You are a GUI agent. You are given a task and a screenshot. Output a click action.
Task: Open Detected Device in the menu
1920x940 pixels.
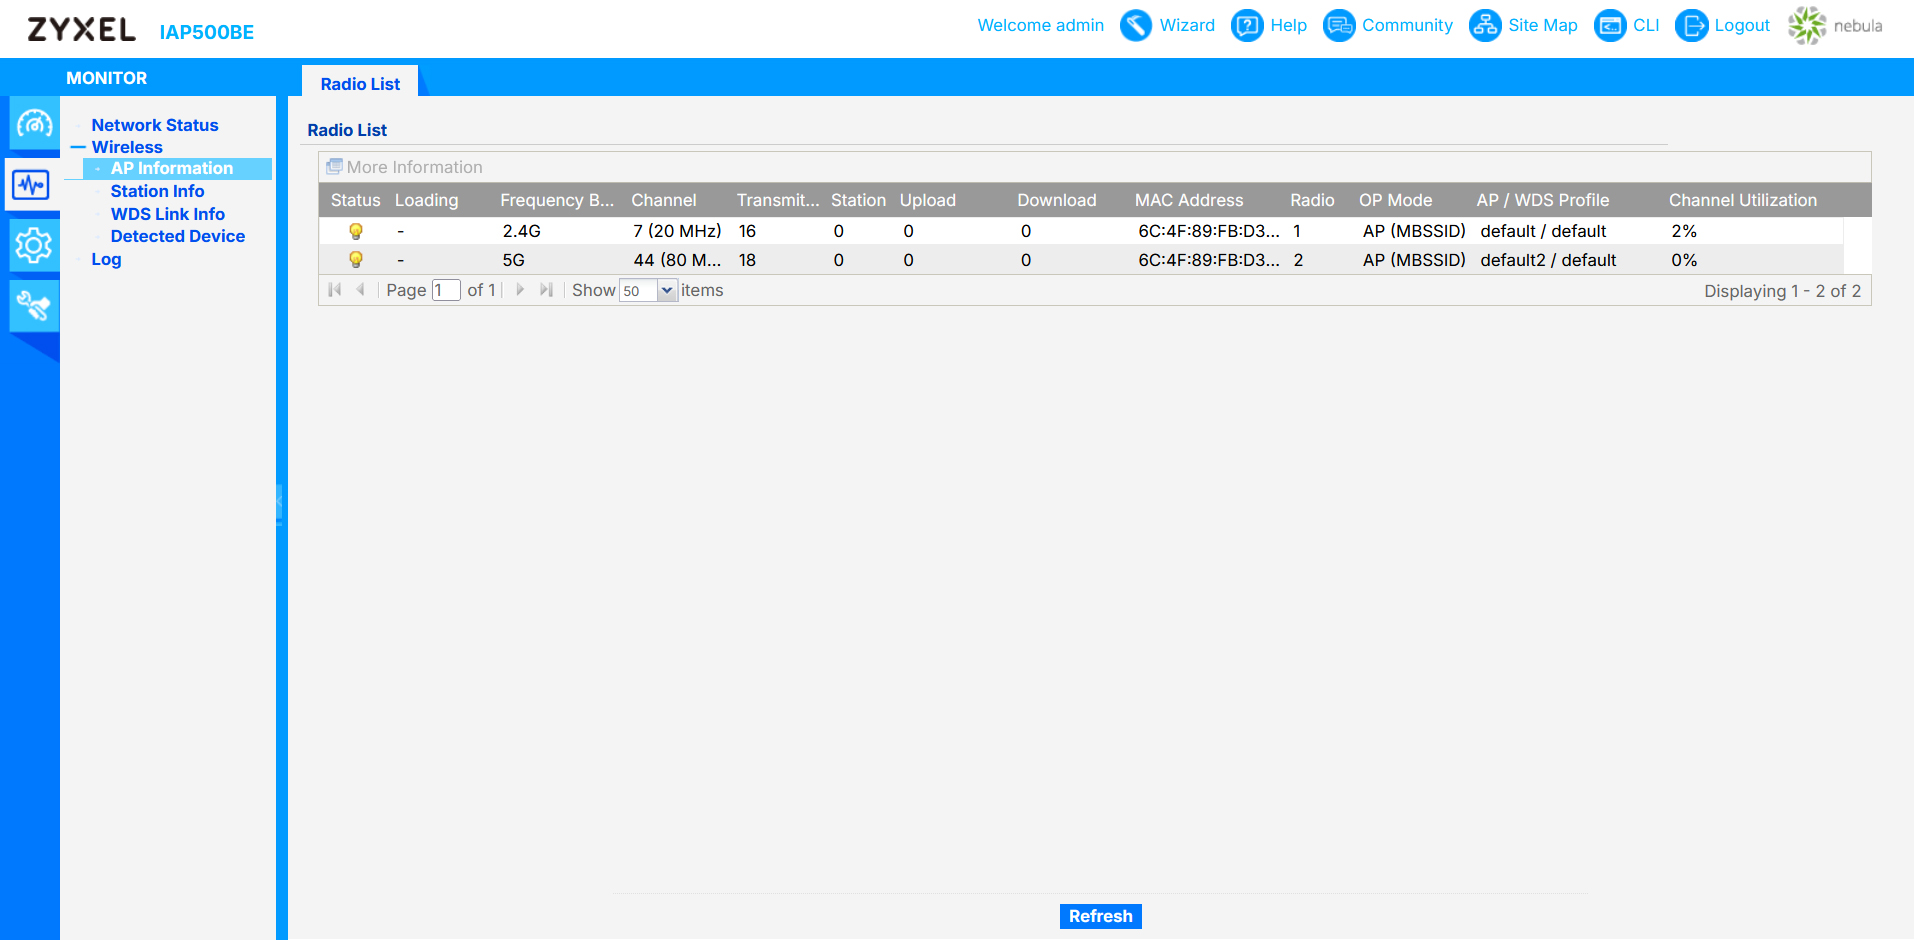click(177, 236)
